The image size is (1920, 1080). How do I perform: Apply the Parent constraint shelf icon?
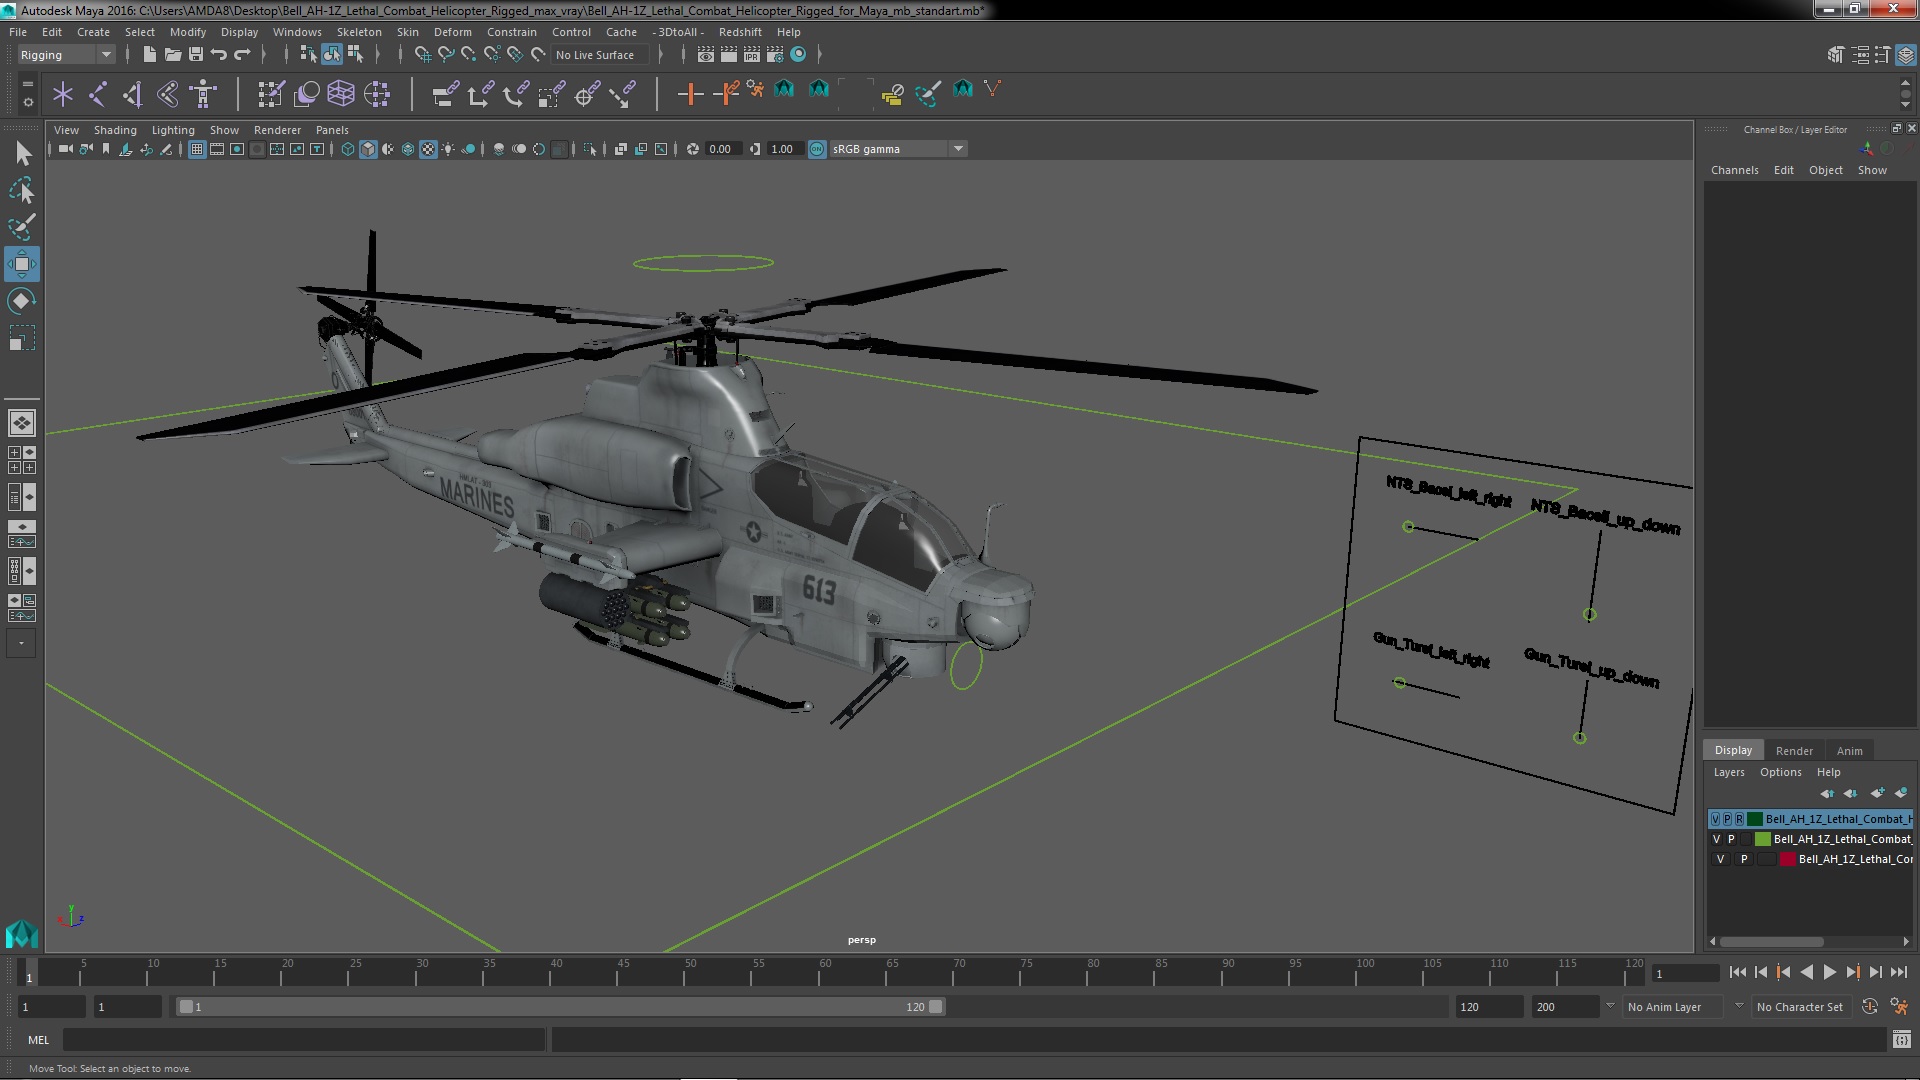pyautogui.click(x=445, y=94)
